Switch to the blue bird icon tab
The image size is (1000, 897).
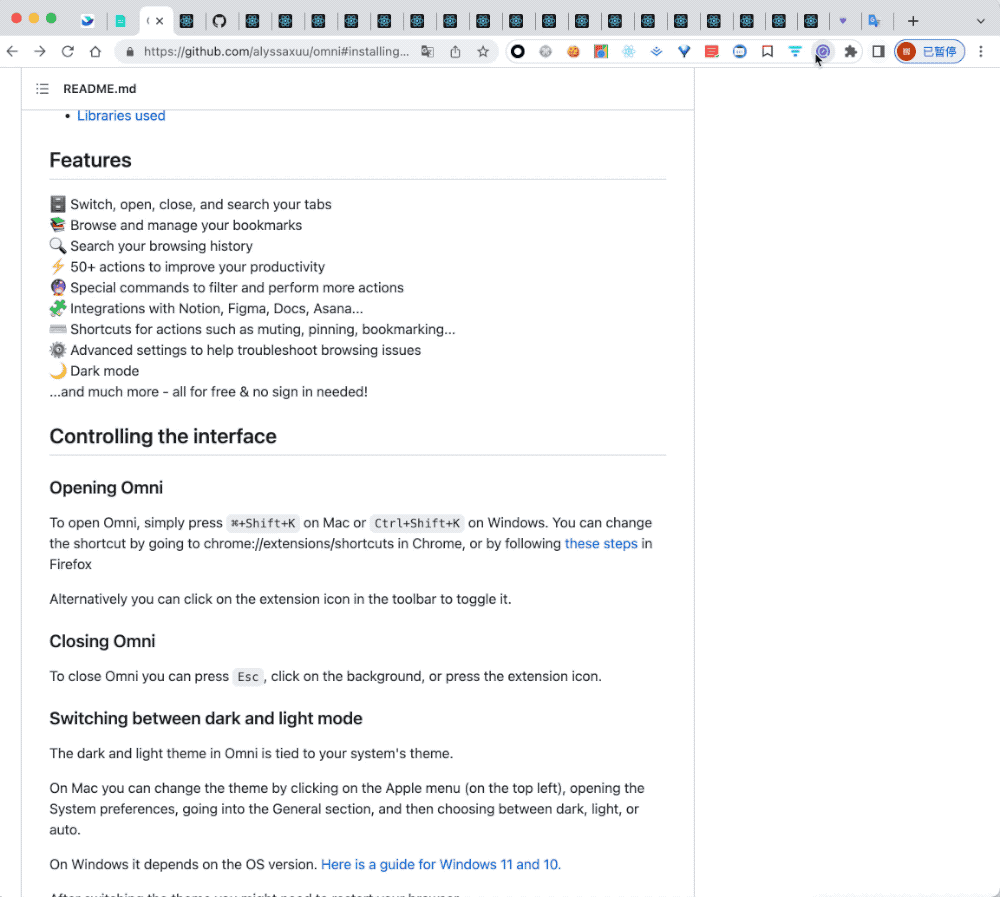[87, 21]
